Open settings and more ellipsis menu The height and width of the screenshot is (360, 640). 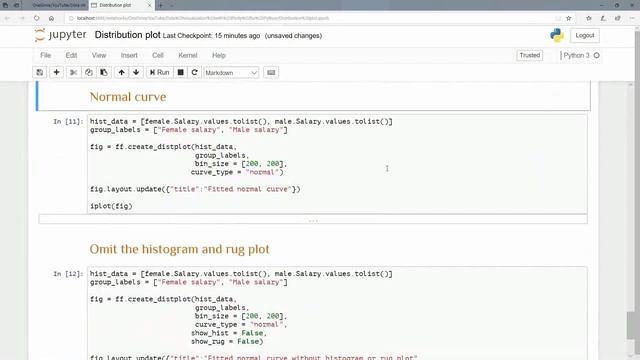pyautogui.click(x=632, y=18)
